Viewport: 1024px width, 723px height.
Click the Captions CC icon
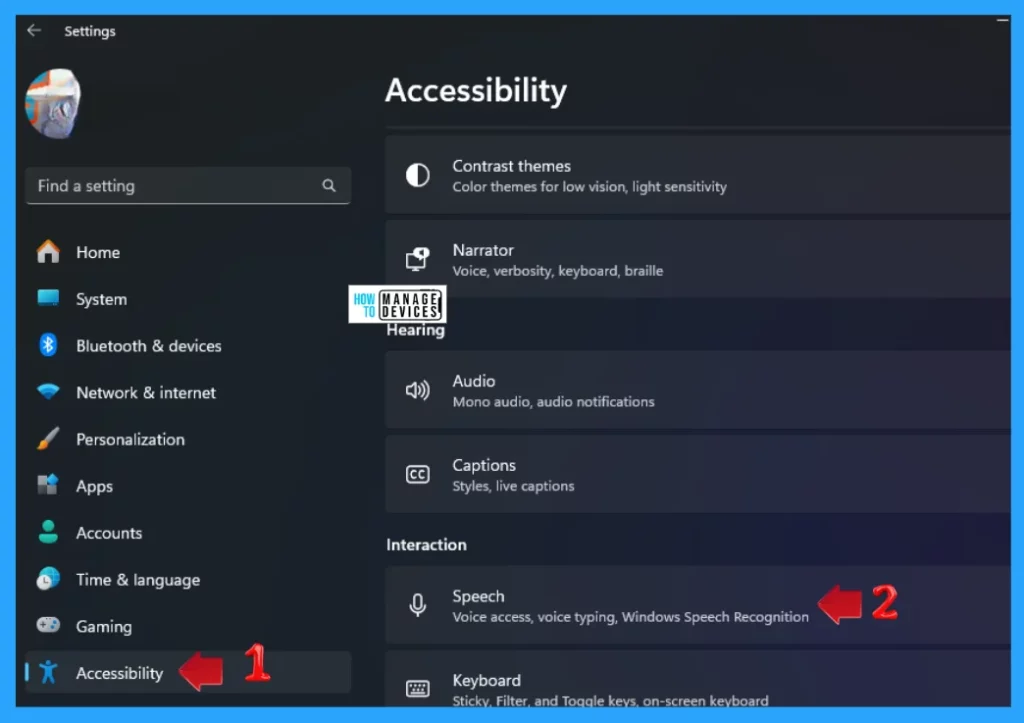[x=417, y=474]
